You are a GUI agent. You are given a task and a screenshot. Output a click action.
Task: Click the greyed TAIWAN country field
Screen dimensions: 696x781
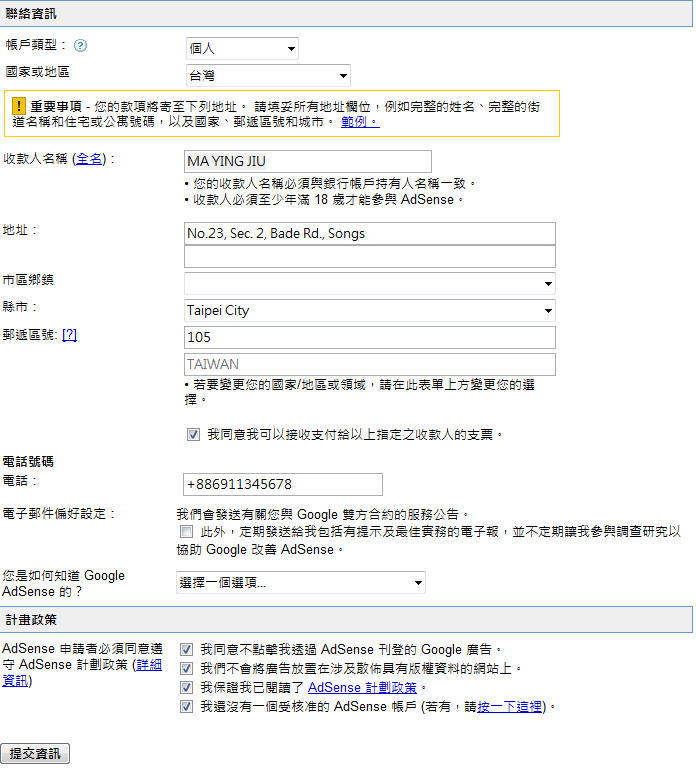tap(370, 364)
